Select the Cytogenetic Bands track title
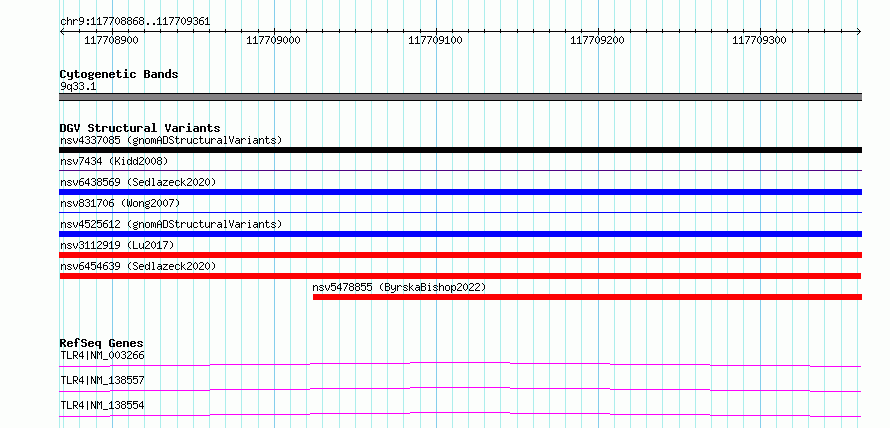This screenshot has width=890, height=428. [119, 74]
